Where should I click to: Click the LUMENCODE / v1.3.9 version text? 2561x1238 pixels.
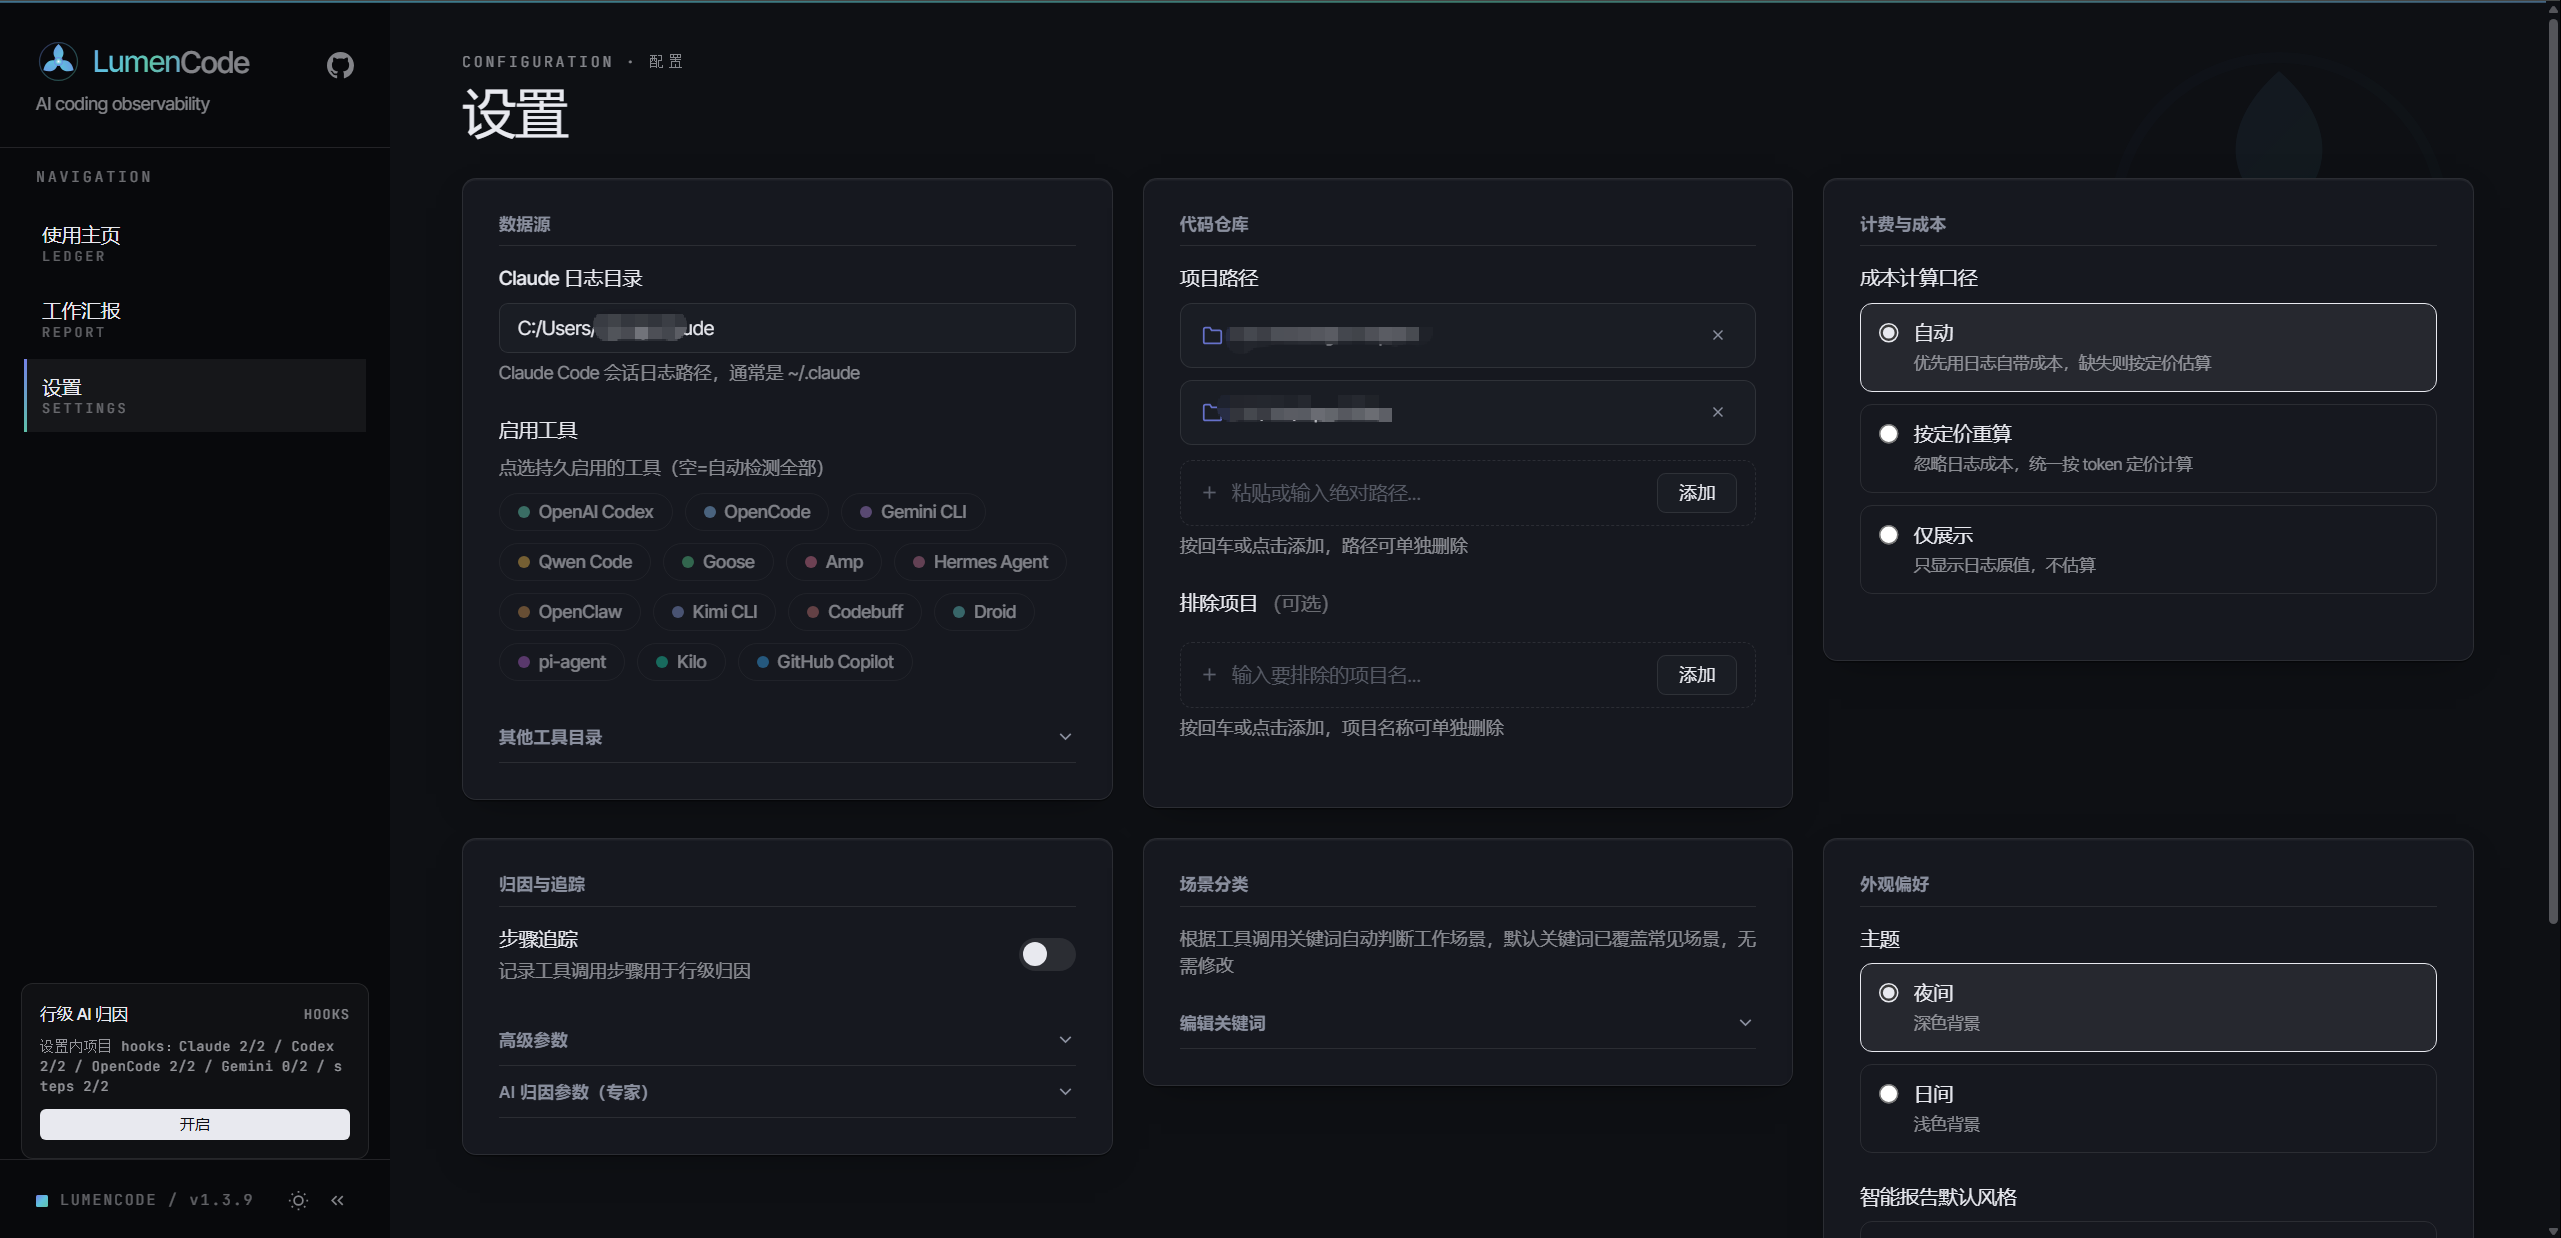click(x=156, y=1200)
